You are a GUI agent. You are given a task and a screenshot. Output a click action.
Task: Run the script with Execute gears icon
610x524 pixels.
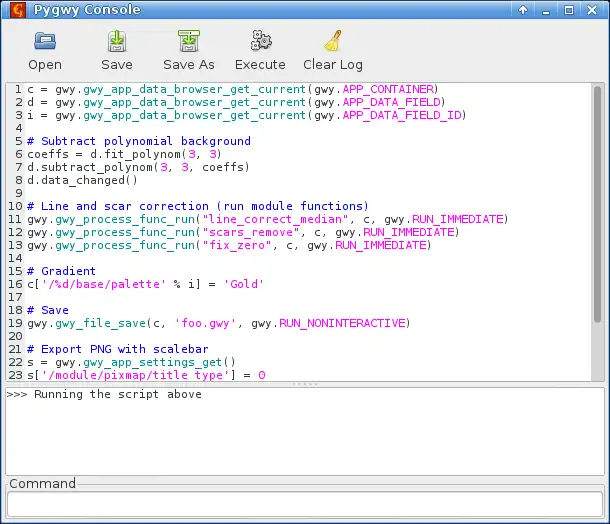click(261, 40)
